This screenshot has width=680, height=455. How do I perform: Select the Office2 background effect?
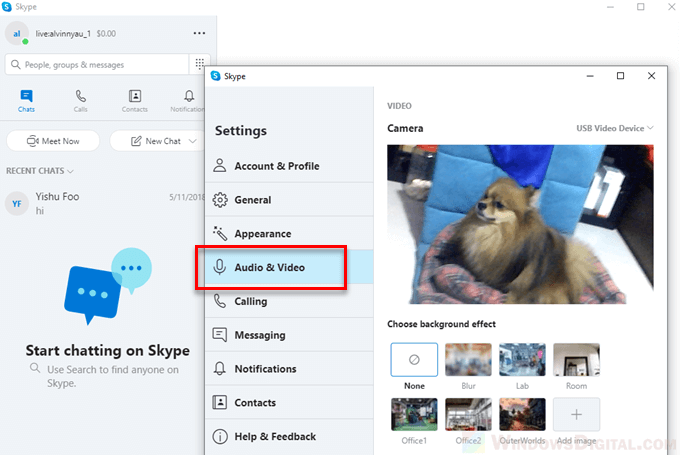coord(468,415)
